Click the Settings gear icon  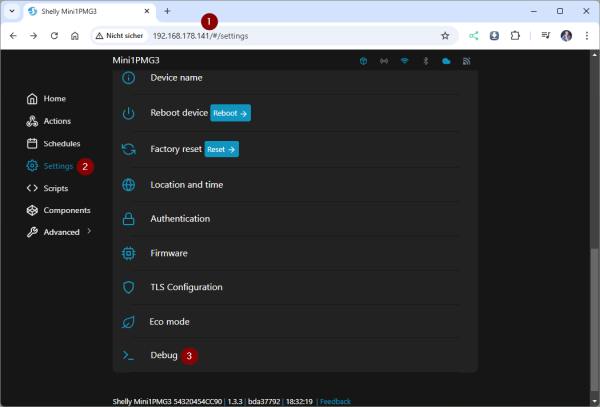[32, 166]
